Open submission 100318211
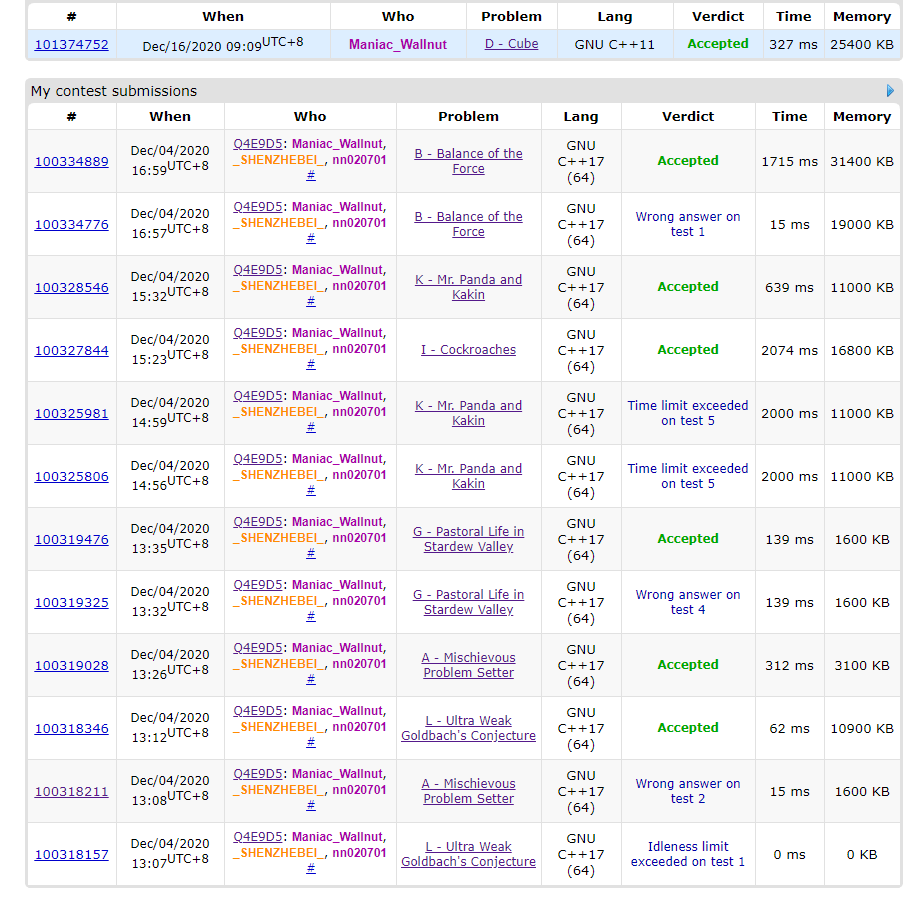This screenshot has width=916, height=903. point(71,791)
